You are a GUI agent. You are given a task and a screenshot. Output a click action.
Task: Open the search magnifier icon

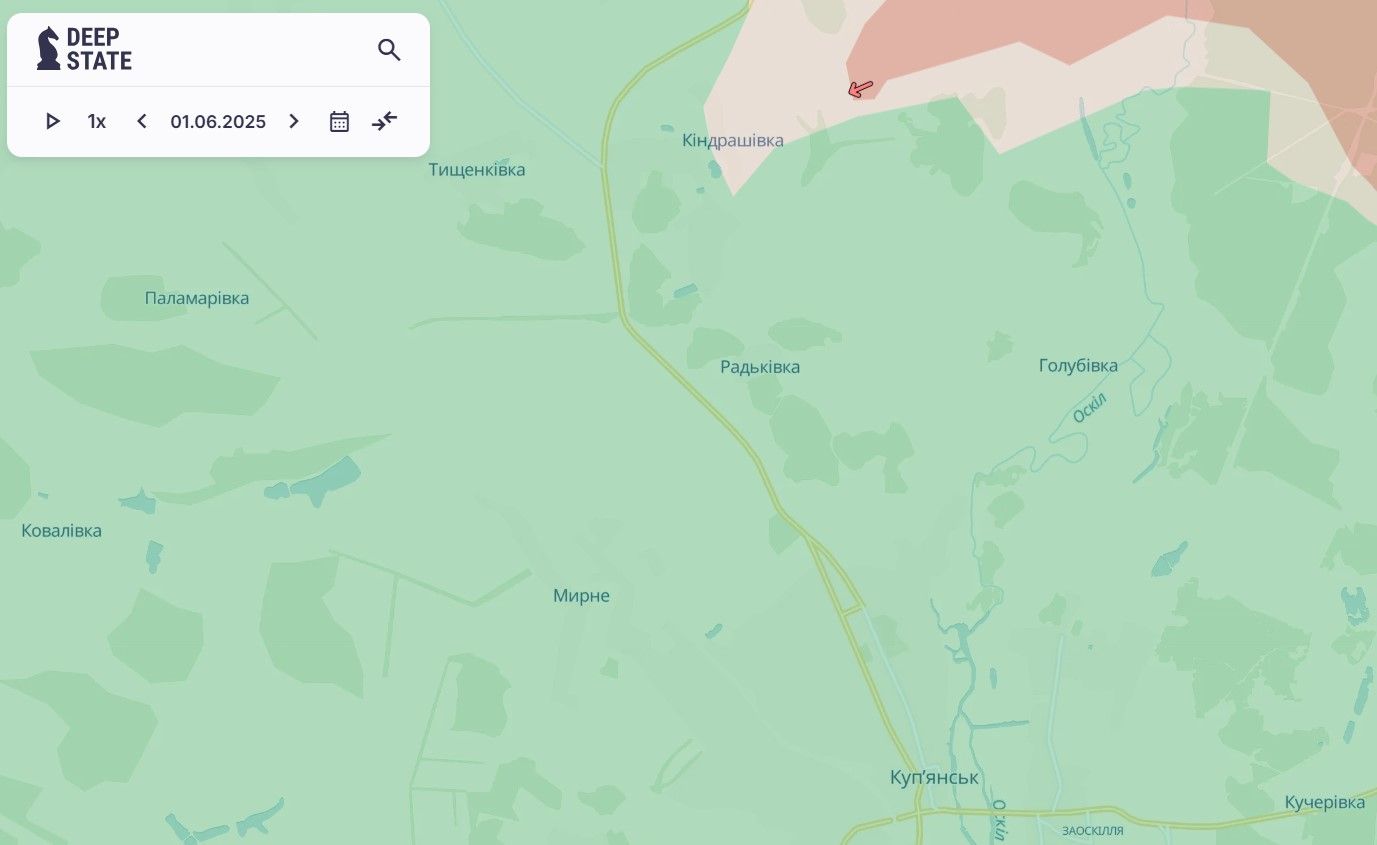389,50
